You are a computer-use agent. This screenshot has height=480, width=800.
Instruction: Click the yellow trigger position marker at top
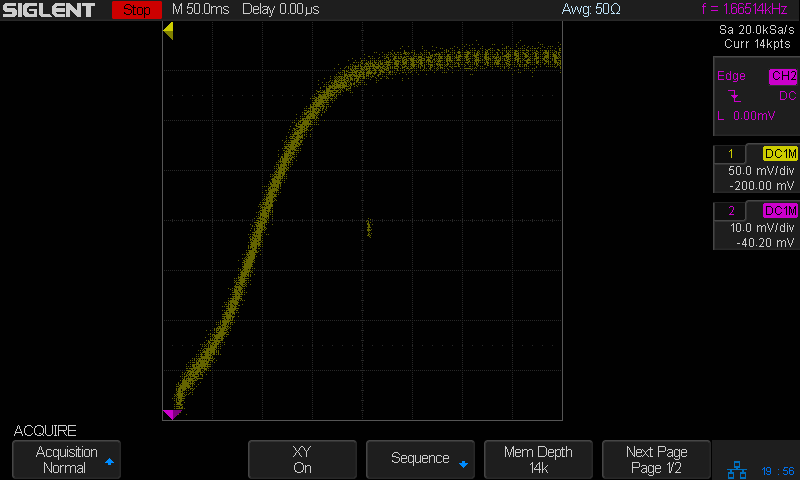point(168,31)
